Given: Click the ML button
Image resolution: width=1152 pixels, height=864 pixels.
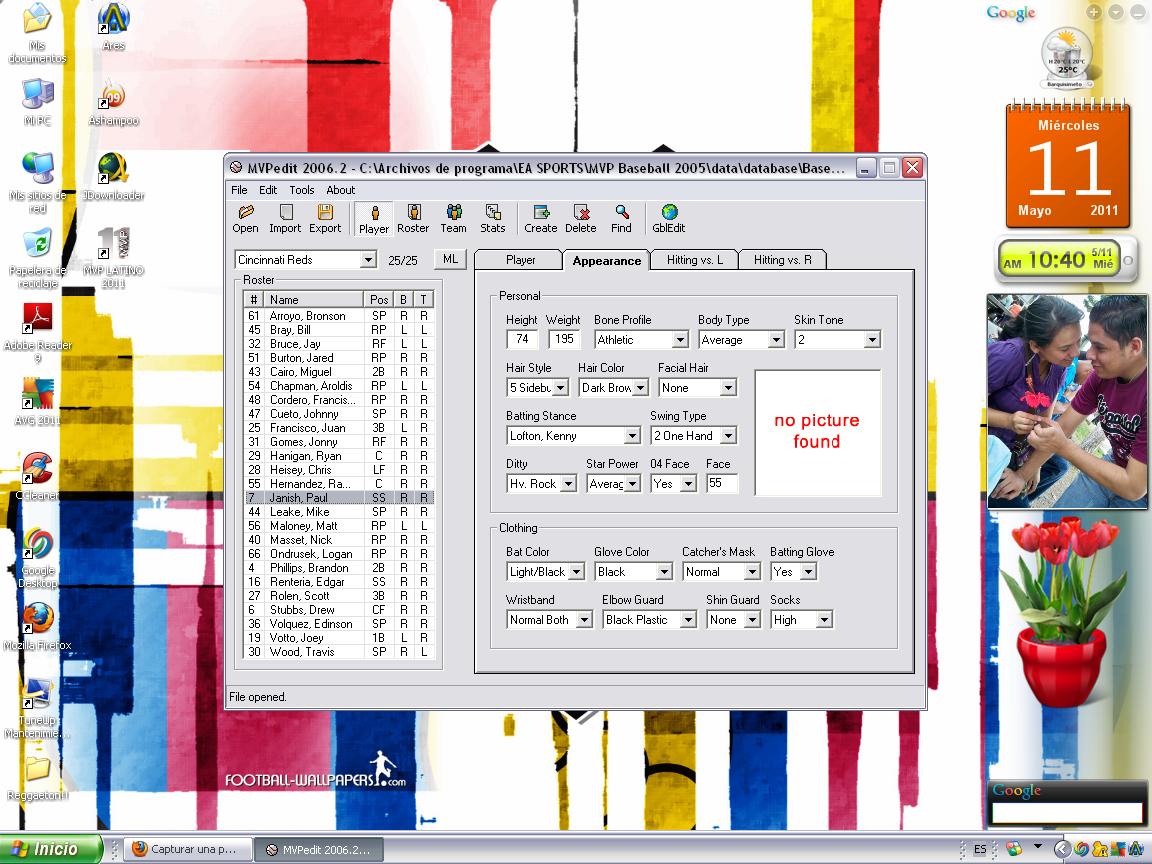Looking at the screenshot, I should (x=450, y=259).
